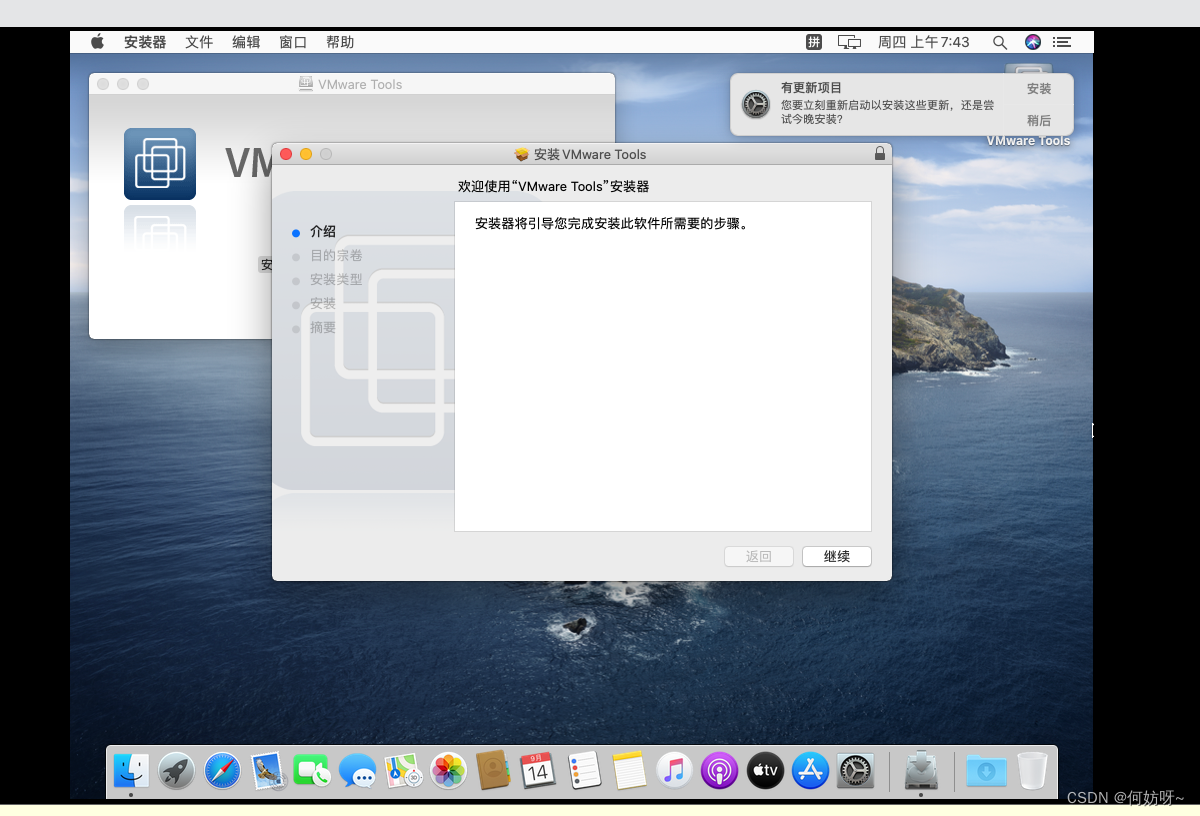Open Finder from the Dock
Viewport: 1200px width, 816px height.
(131, 770)
